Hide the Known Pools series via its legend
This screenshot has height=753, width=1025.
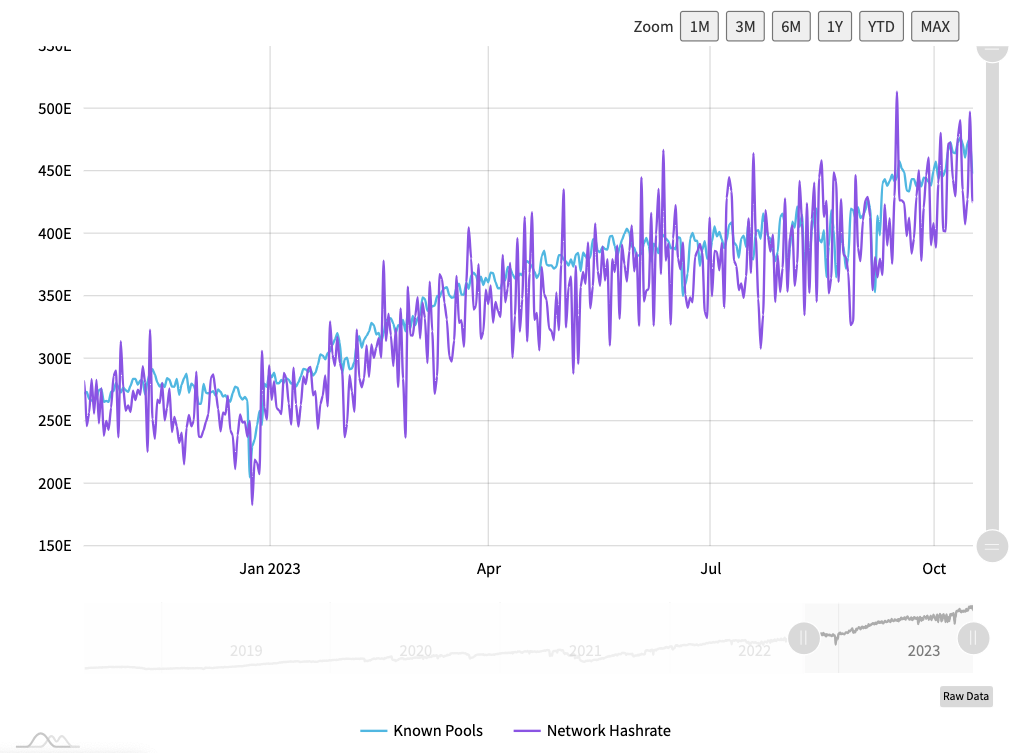[422, 731]
